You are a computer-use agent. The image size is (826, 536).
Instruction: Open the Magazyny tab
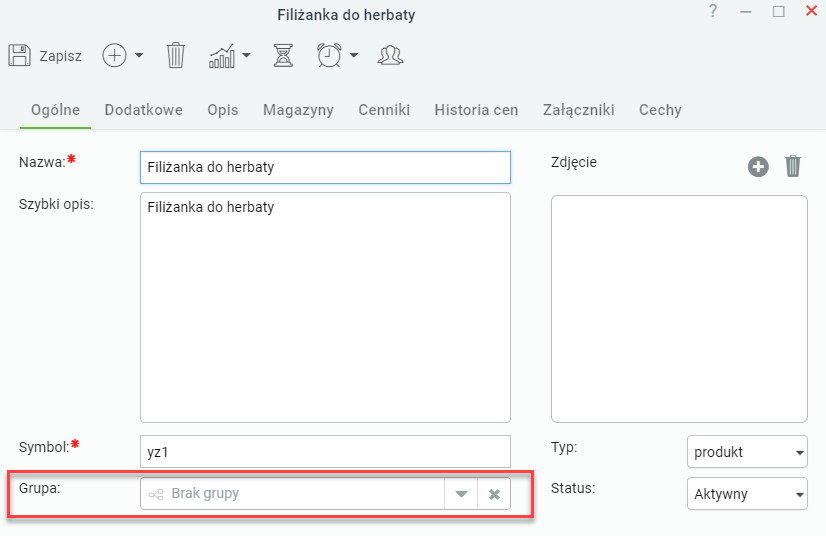pyautogui.click(x=298, y=110)
